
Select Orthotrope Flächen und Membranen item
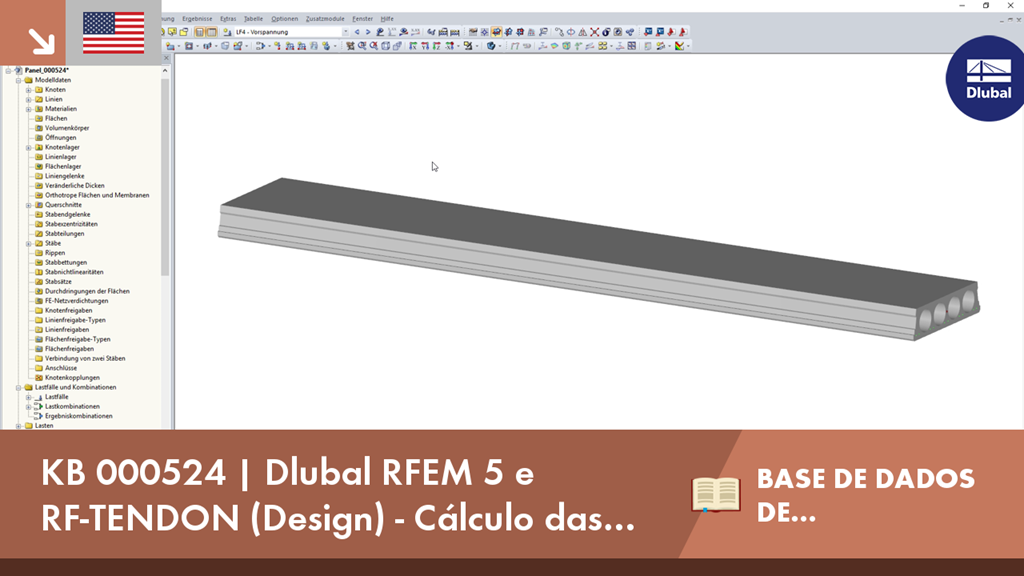pyautogui.click(x=97, y=195)
